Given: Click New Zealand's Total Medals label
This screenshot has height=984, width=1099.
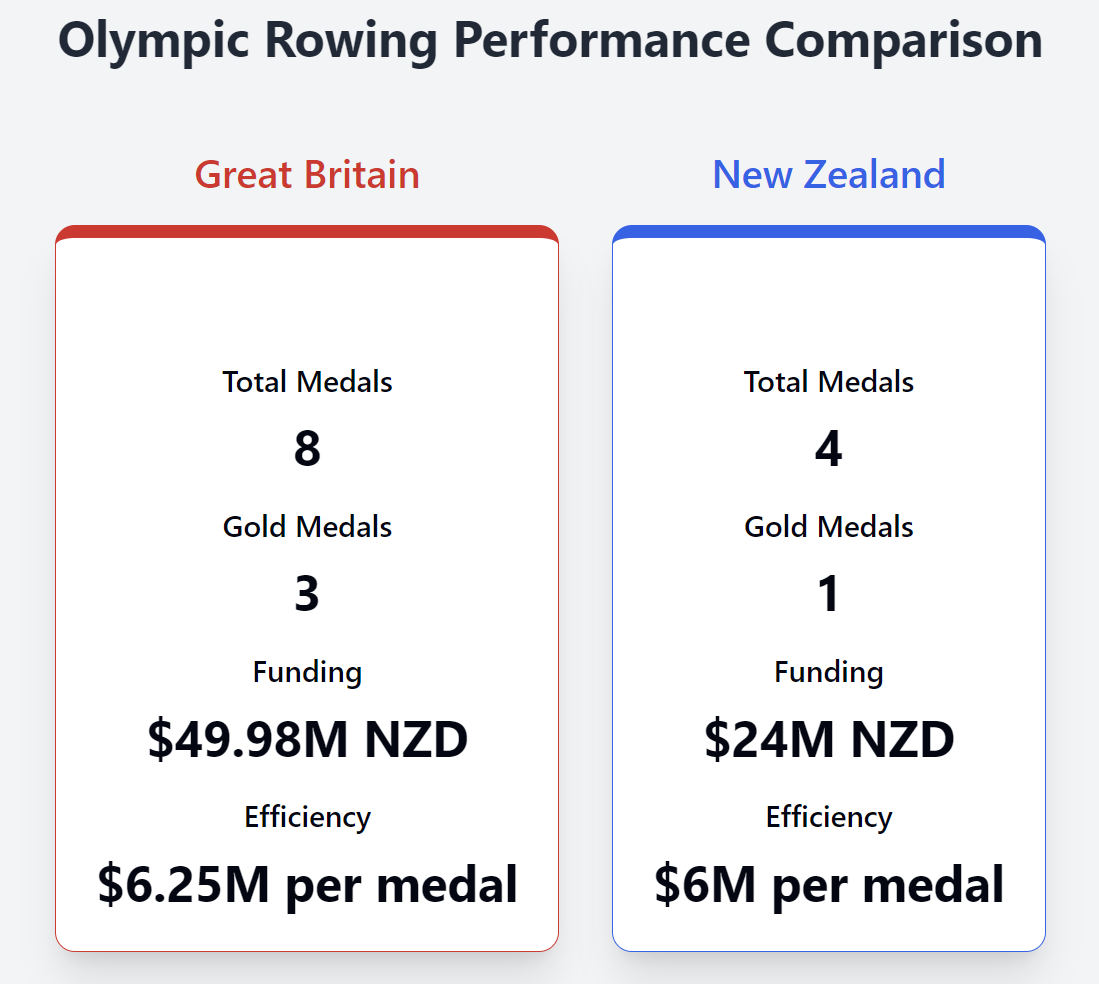Looking at the screenshot, I should (x=829, y=382).
